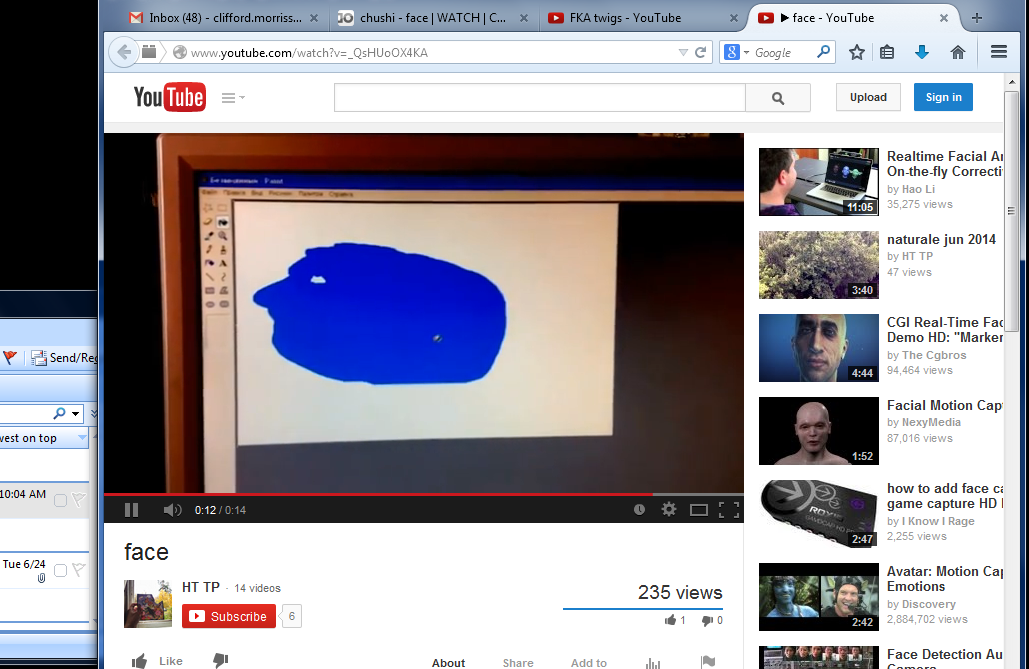Open video statistics bar chart icon
The image size is (1029, 669).
click(x=652, y=663)
